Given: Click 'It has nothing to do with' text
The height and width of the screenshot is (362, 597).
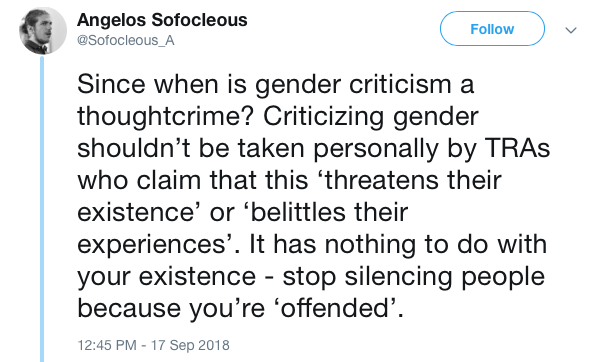Looking at the screenshot, I should [x=398, y=244].
